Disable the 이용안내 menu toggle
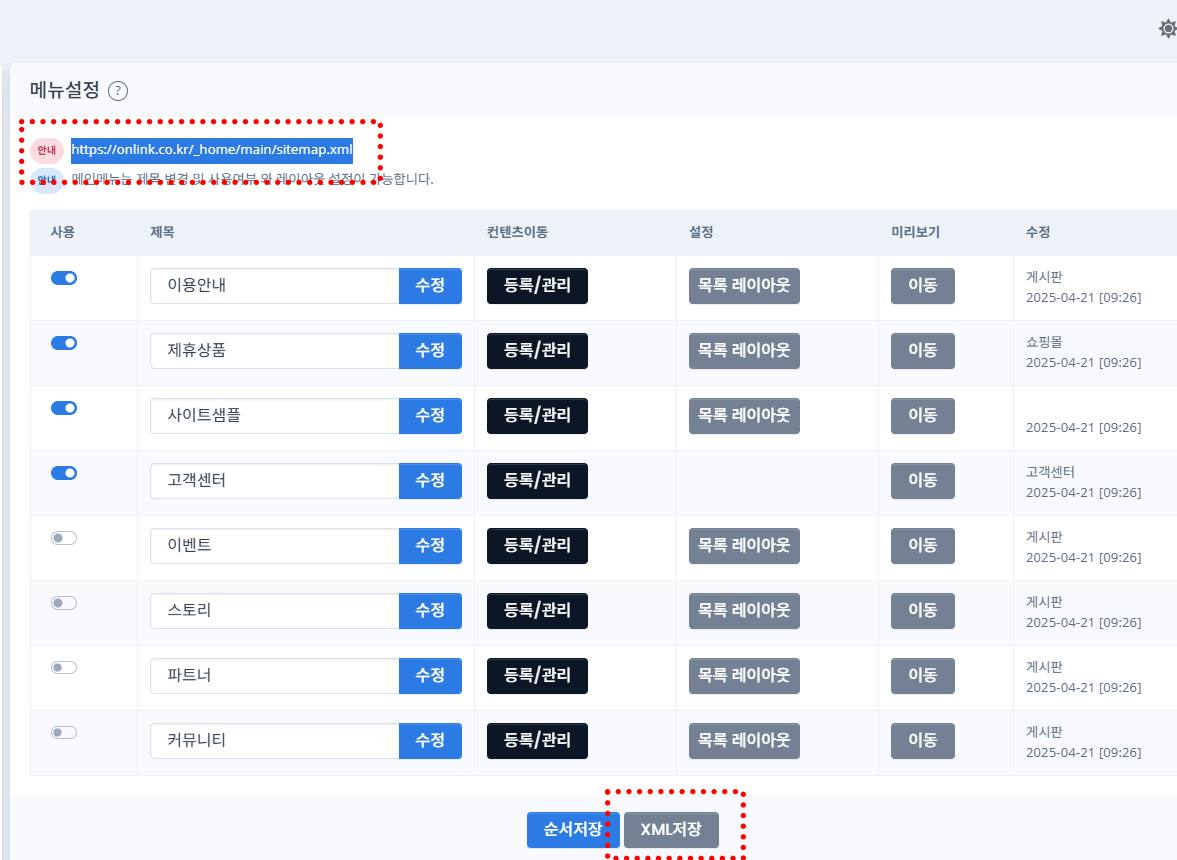The image size is (1177, 860). pos(64,278)
